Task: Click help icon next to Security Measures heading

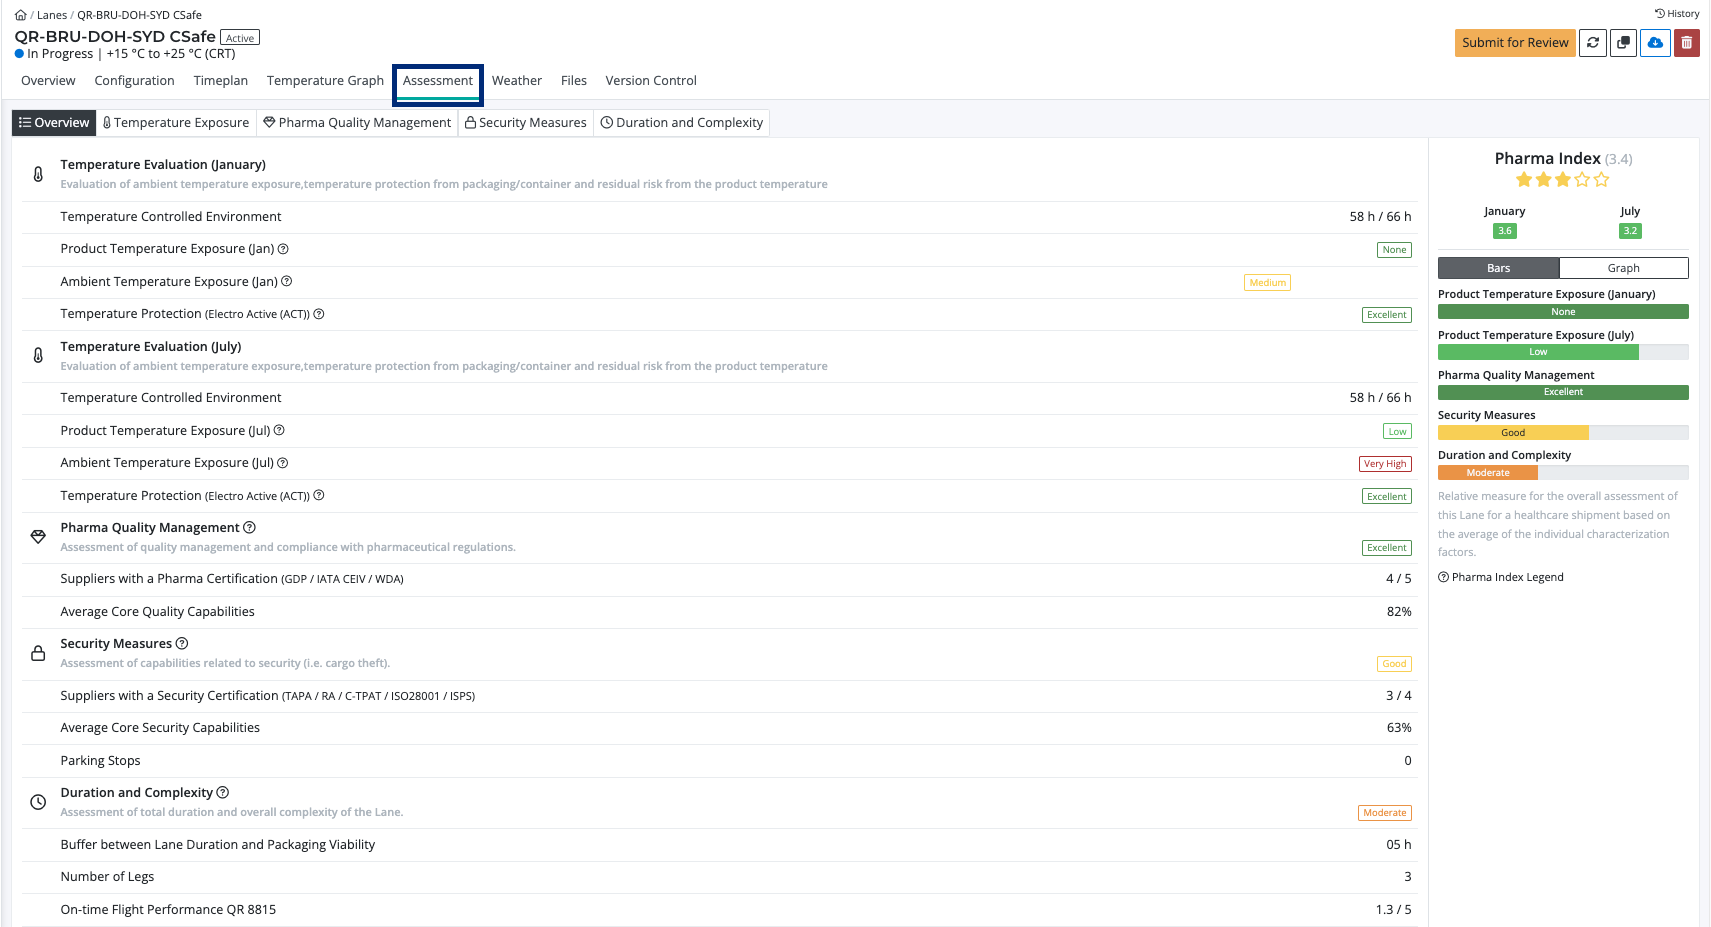Action: coord(182,644)
